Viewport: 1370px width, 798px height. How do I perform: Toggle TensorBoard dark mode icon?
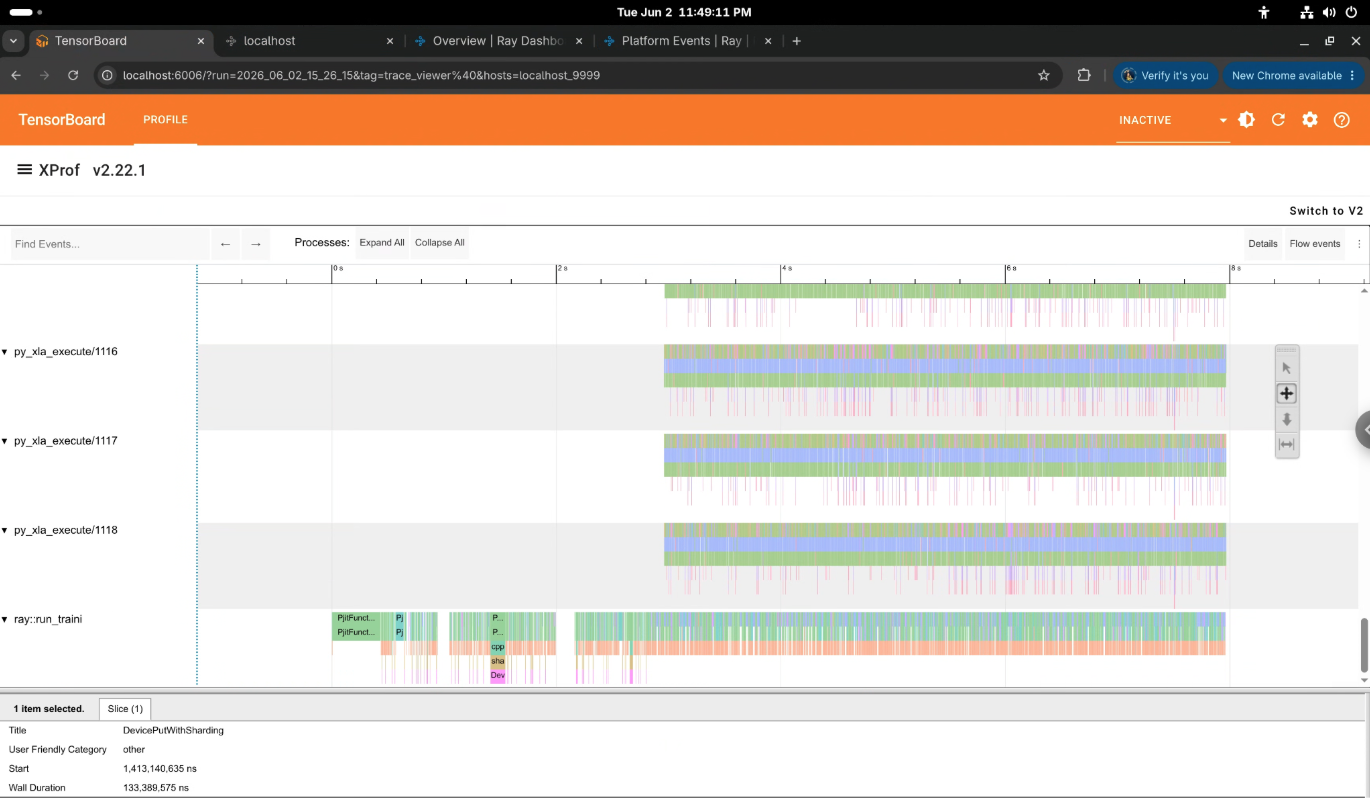(1246, 120)
